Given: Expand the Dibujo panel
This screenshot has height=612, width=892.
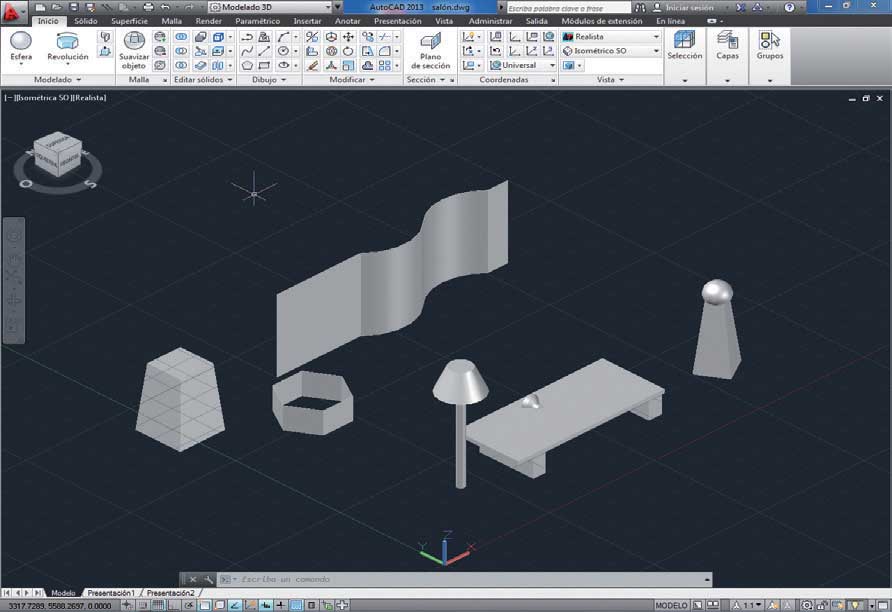Looking at the screenshot, I should [x=269, y=80].
